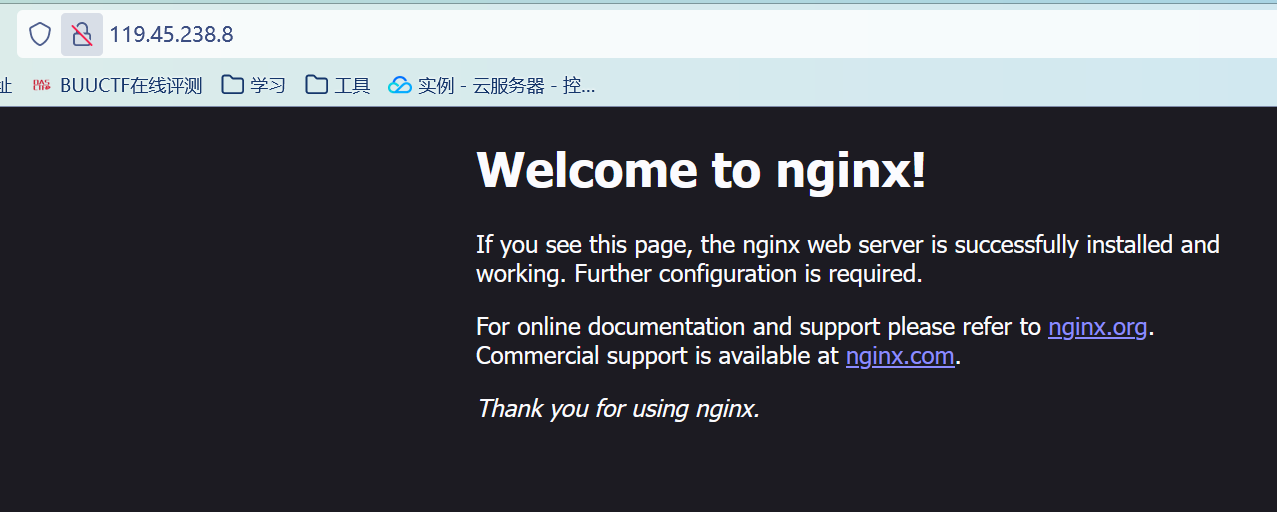
Task: Click the BUUCTF bookmark favicon
Action: (41, 86)
